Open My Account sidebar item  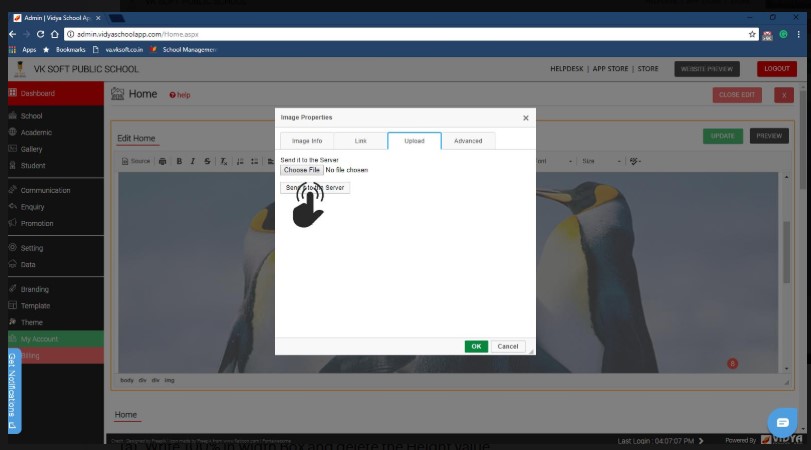click(56, 339)
